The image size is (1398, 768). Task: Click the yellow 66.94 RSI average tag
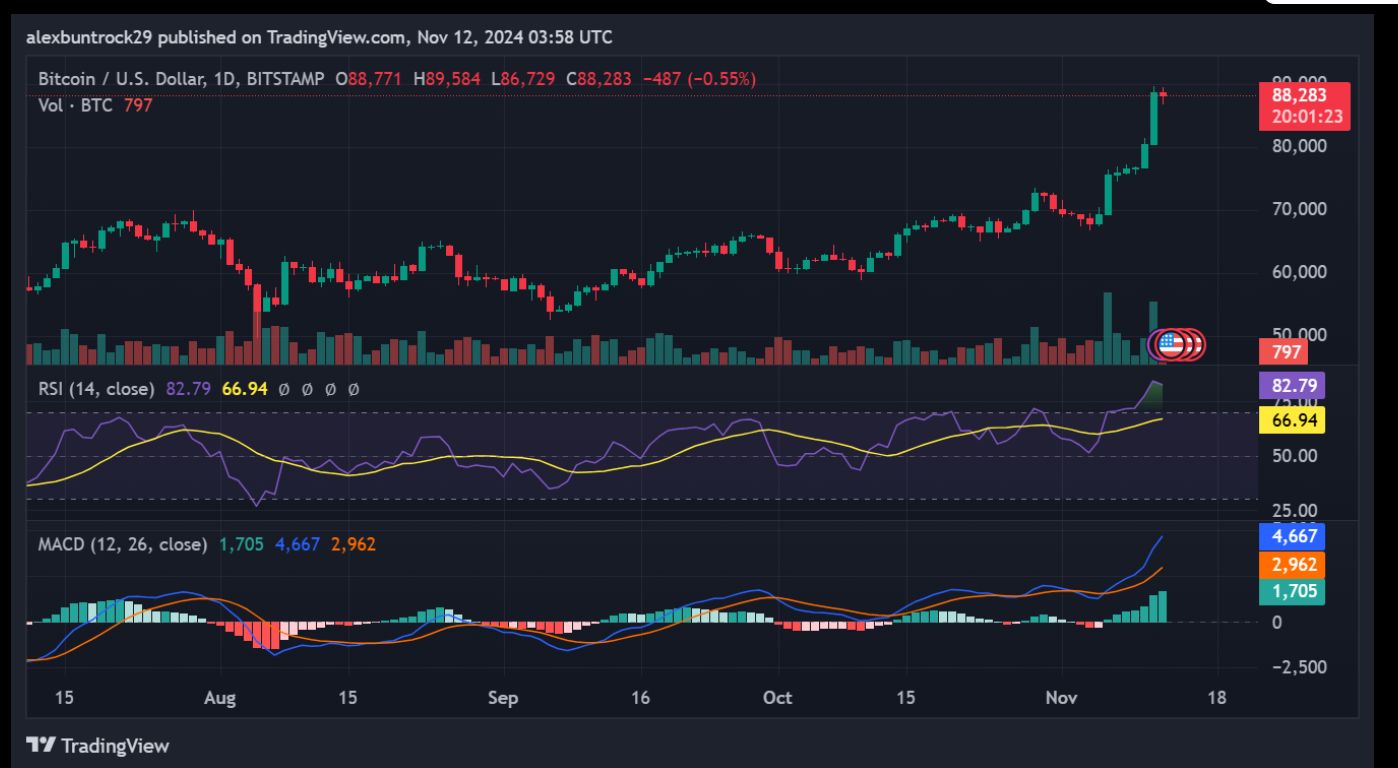[x=1299, y=420]
